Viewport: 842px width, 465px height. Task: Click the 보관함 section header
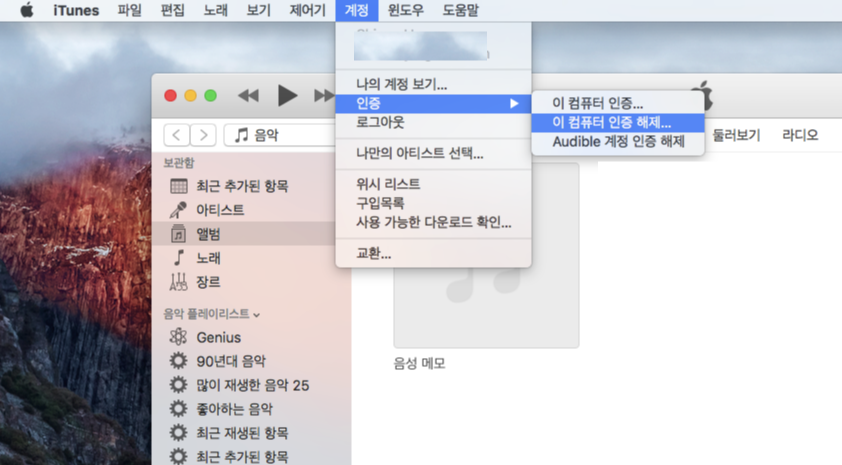[179, 163]
